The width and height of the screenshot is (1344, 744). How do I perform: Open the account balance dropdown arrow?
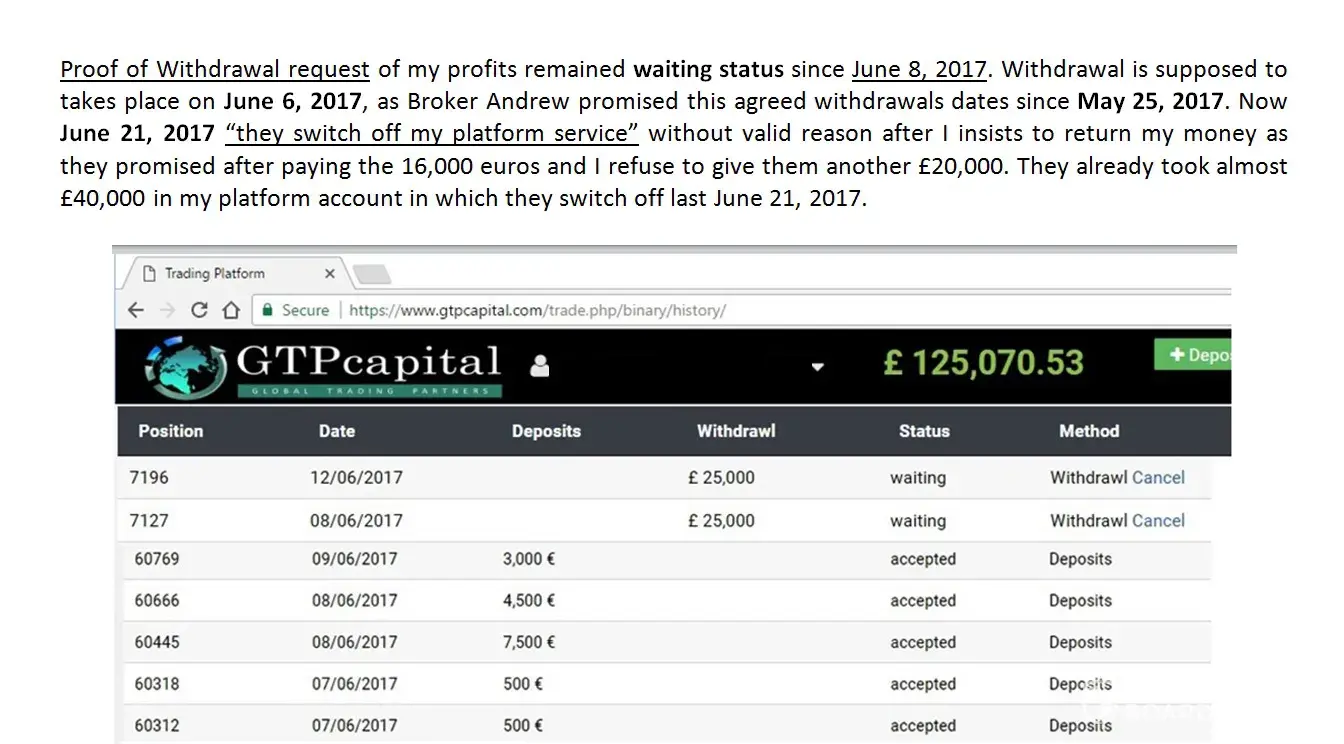point(817,367)
